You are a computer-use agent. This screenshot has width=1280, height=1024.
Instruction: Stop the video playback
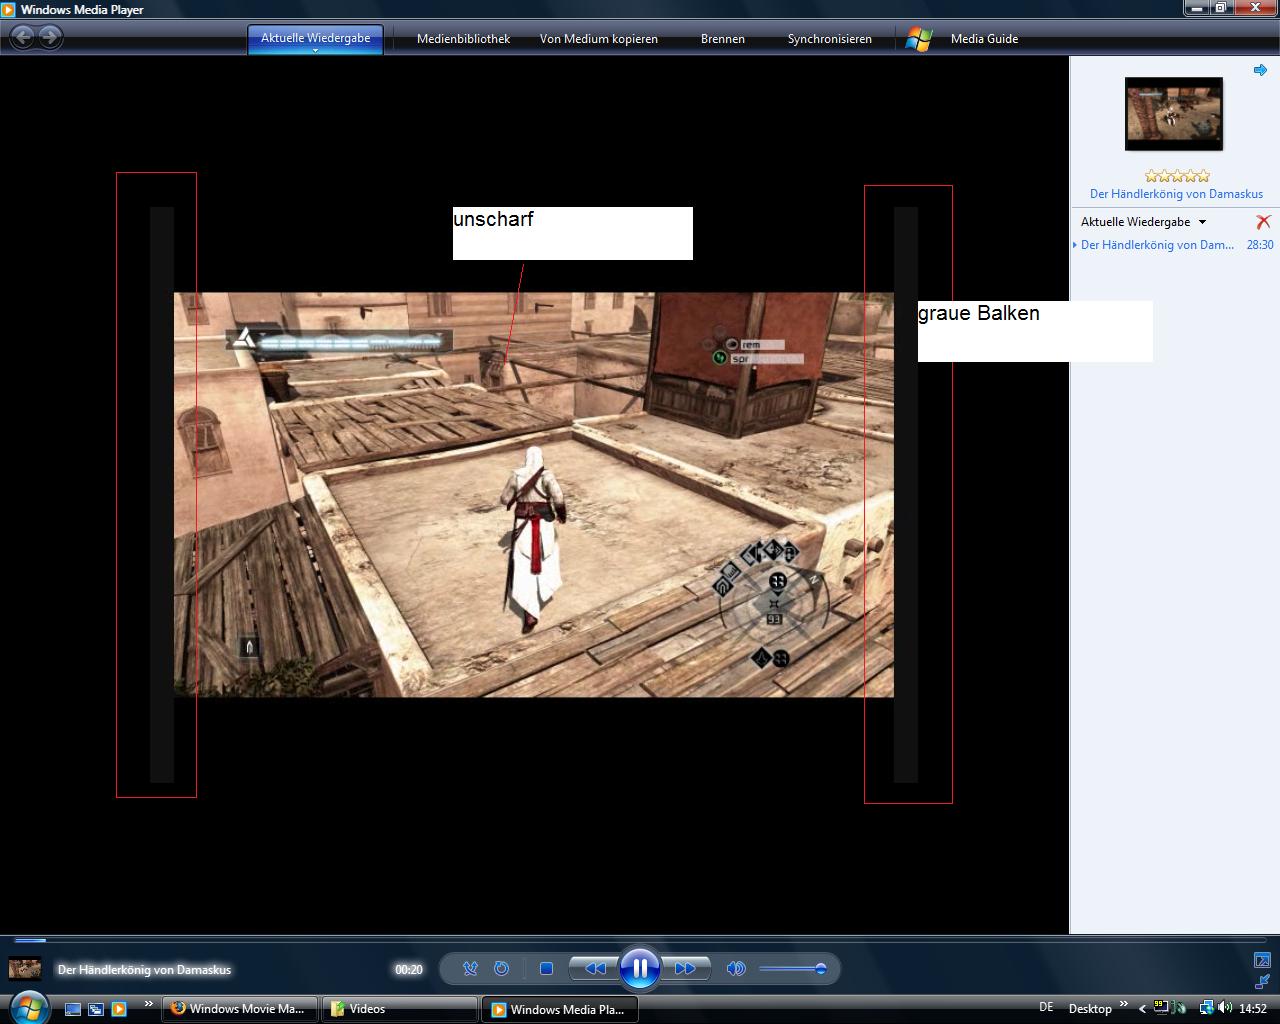546,968
